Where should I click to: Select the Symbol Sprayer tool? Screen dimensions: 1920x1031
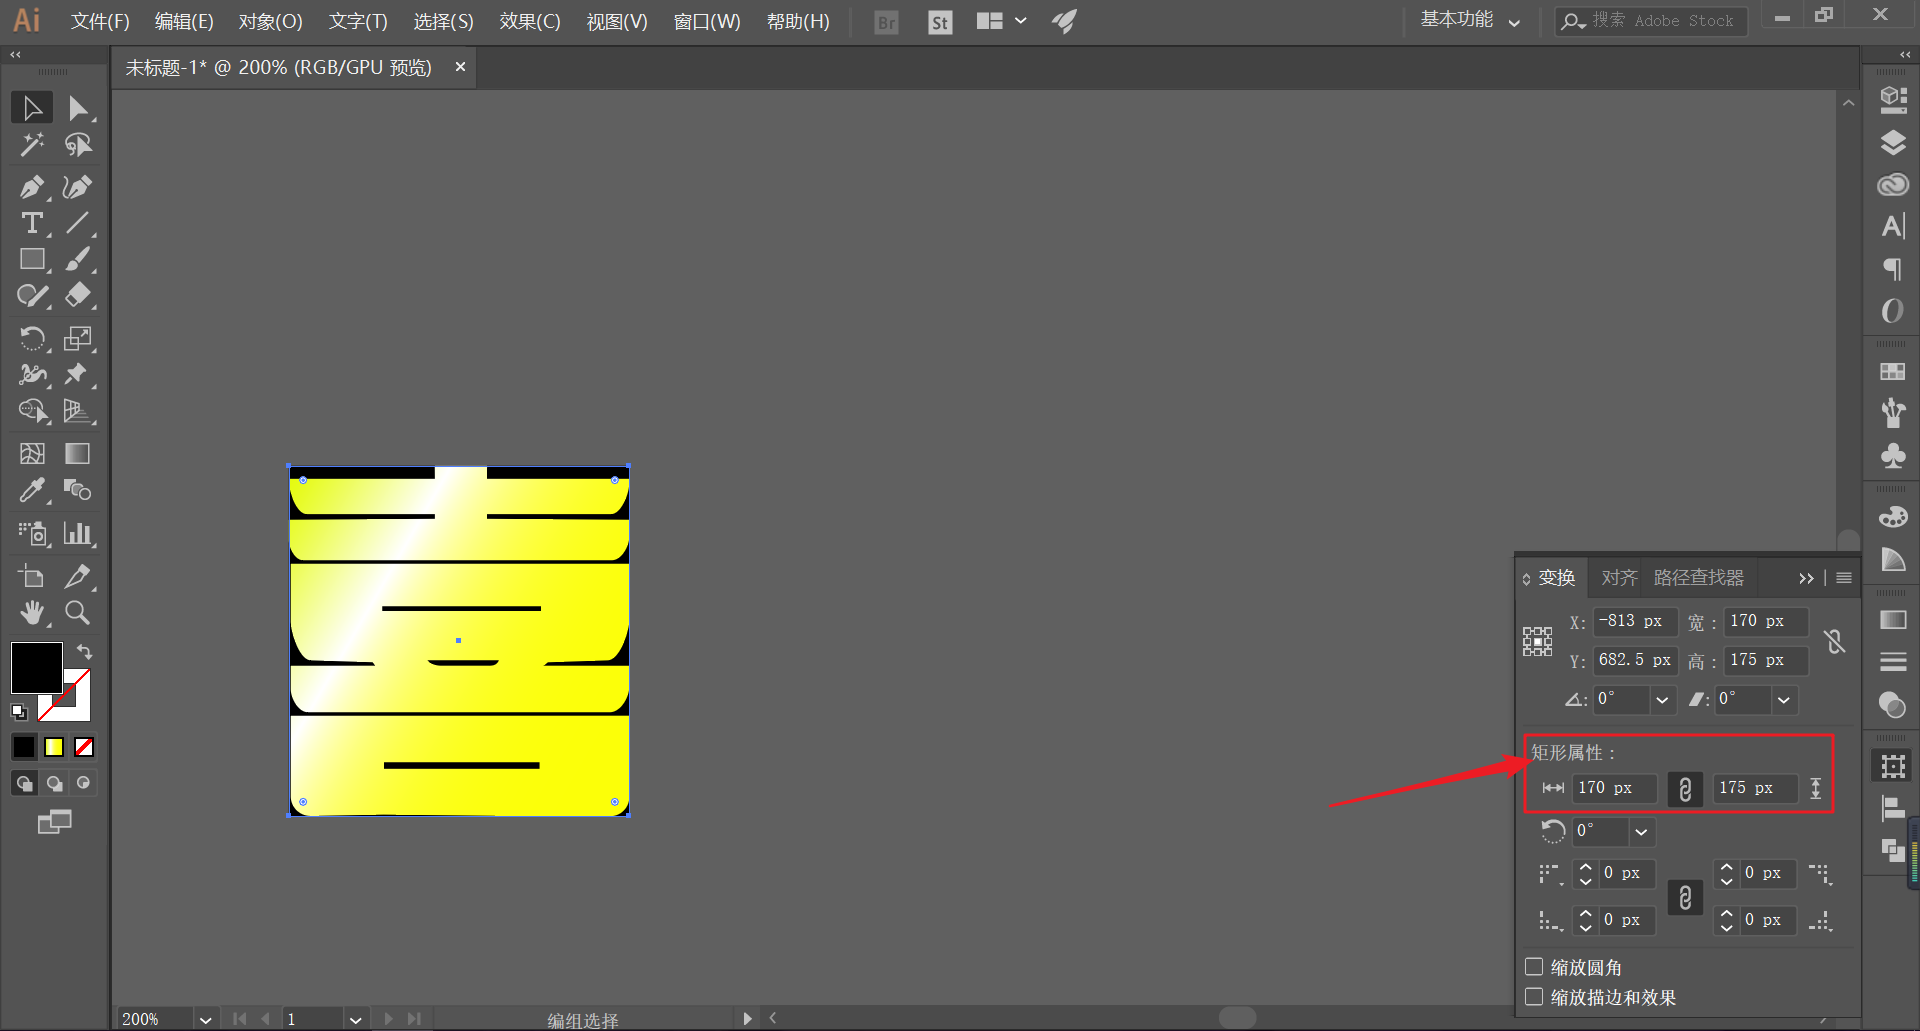tap(32, 533)
